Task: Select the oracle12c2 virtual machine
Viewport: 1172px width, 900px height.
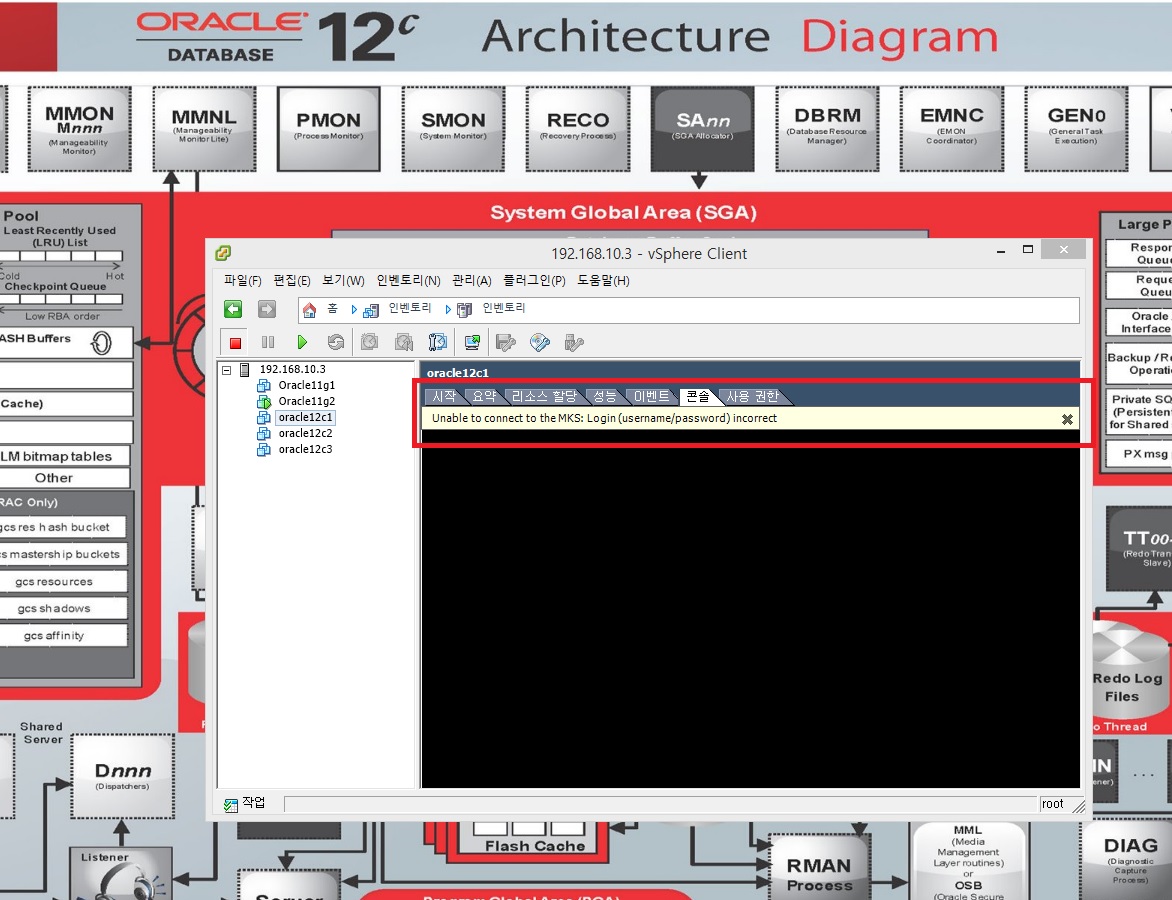Action: (x=306, y=434)
